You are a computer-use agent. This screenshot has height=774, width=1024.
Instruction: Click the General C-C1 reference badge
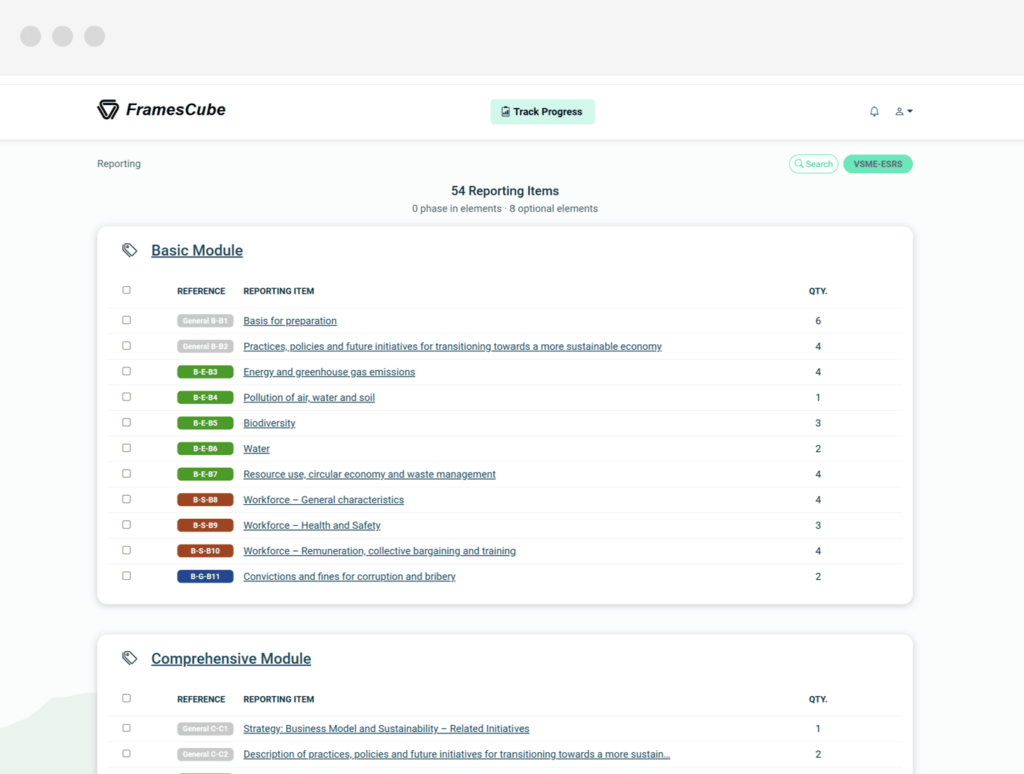[x=205, y=728]
